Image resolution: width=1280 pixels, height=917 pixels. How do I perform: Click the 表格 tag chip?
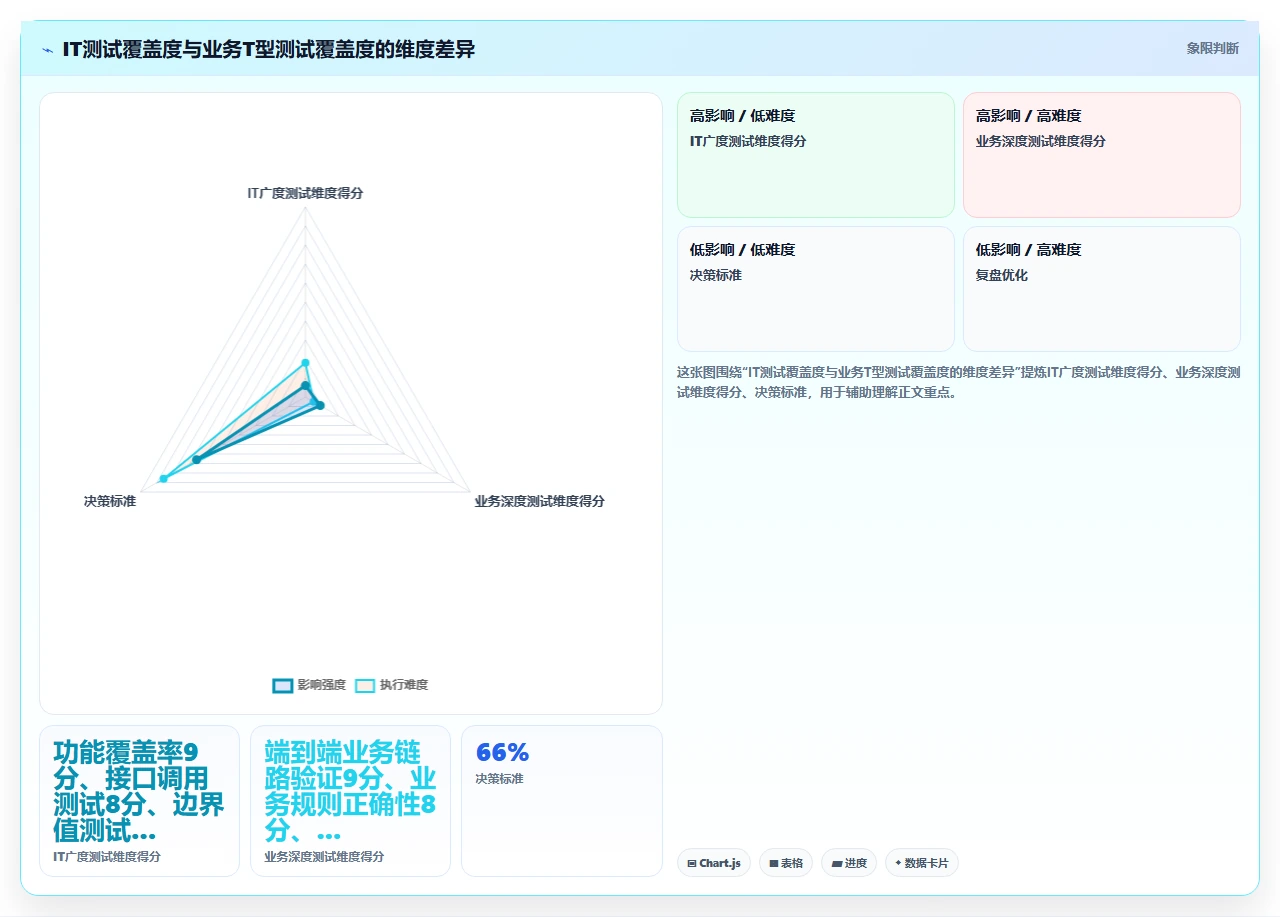[x=786, y=863]
